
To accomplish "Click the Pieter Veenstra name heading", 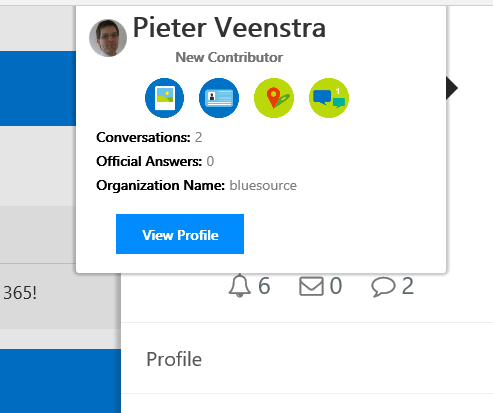I will coord(229,28).
